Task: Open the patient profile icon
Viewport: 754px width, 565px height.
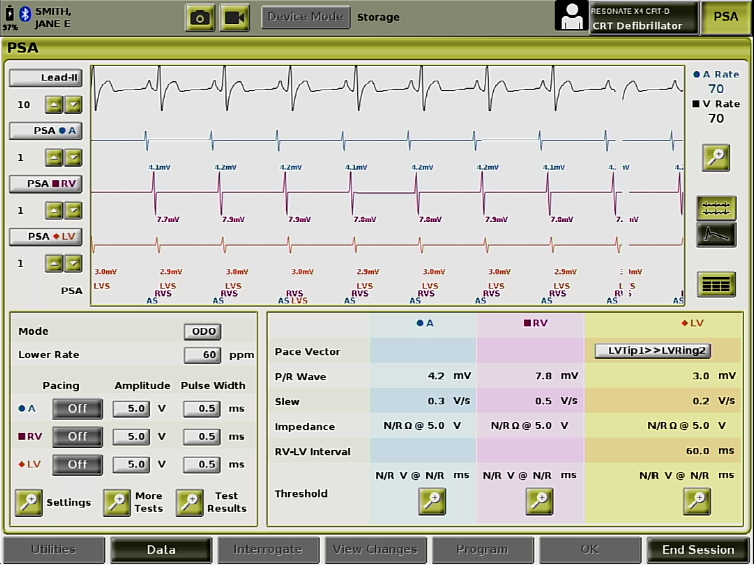Action: pyautogui.click(x=572, y=17)
